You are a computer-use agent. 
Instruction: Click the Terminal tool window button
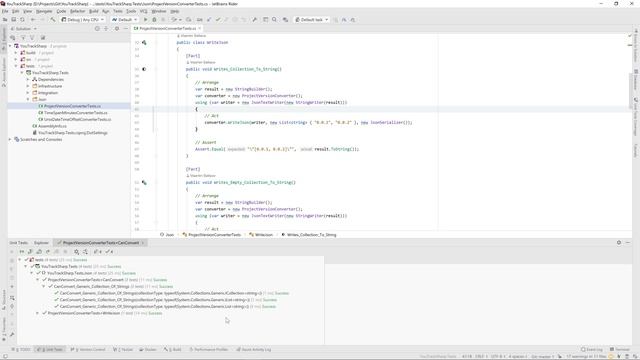pyautogui.click(x=620, y=349)
